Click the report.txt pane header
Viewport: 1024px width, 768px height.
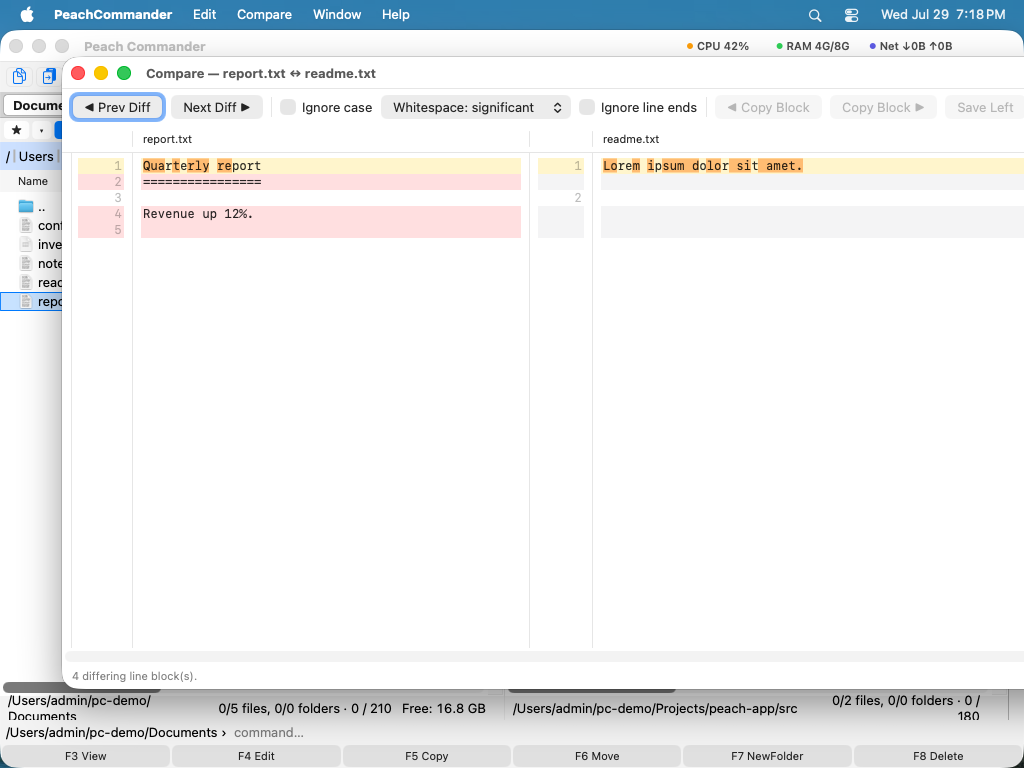coord(167,139)
